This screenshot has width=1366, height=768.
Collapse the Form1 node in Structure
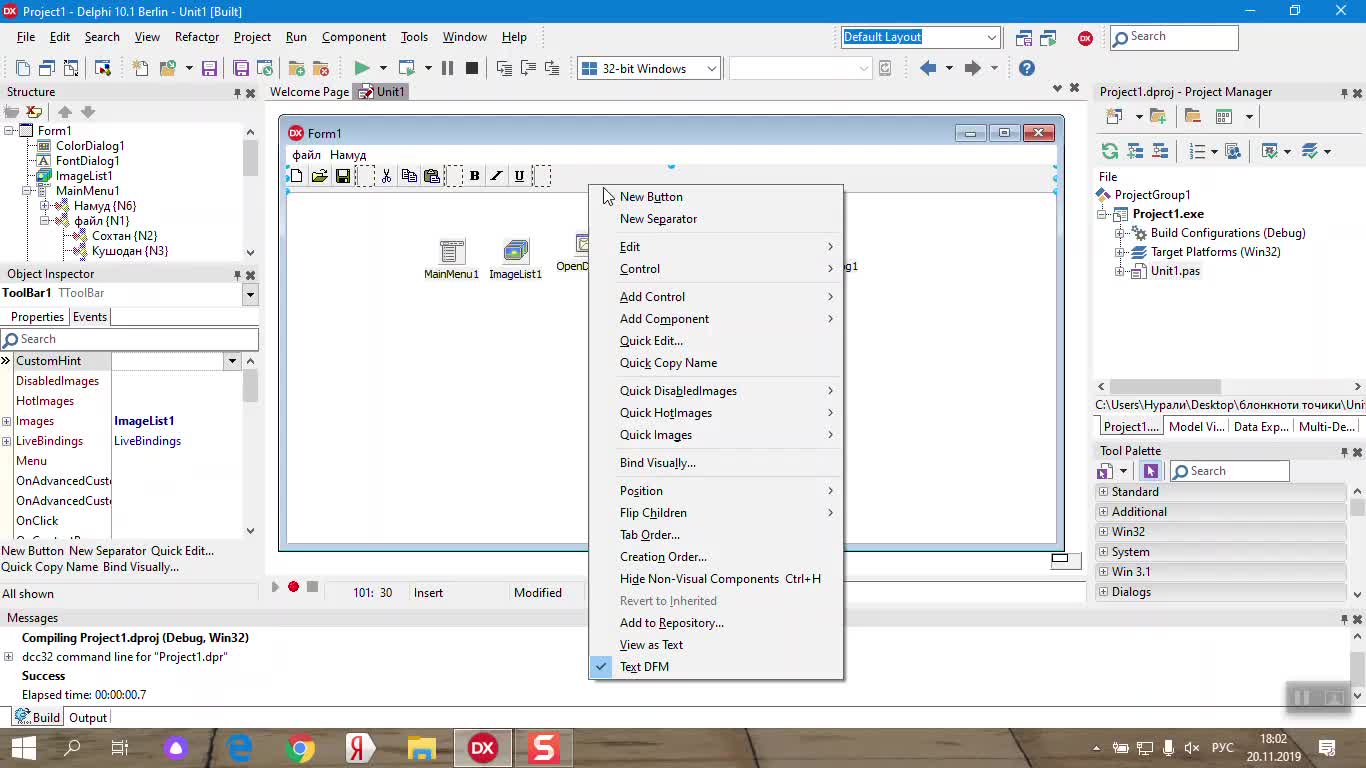coord(10,131)
